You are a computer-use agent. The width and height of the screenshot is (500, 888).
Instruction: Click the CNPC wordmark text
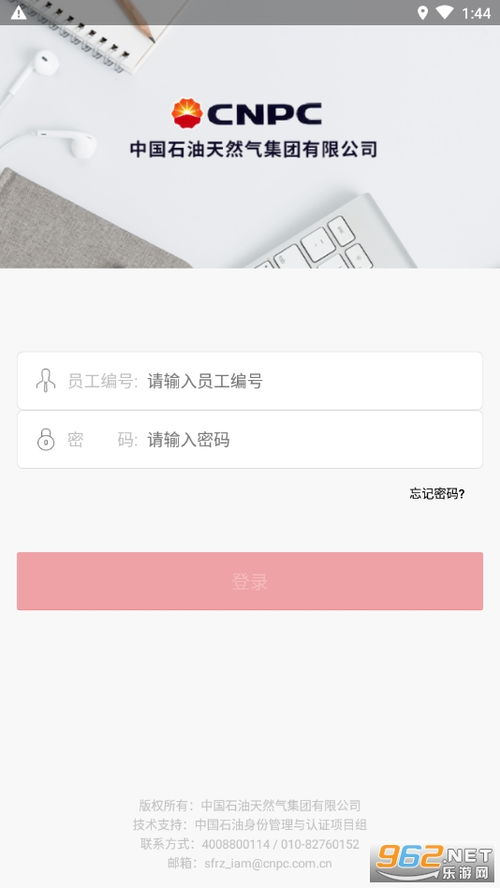[x=264, y=114]
